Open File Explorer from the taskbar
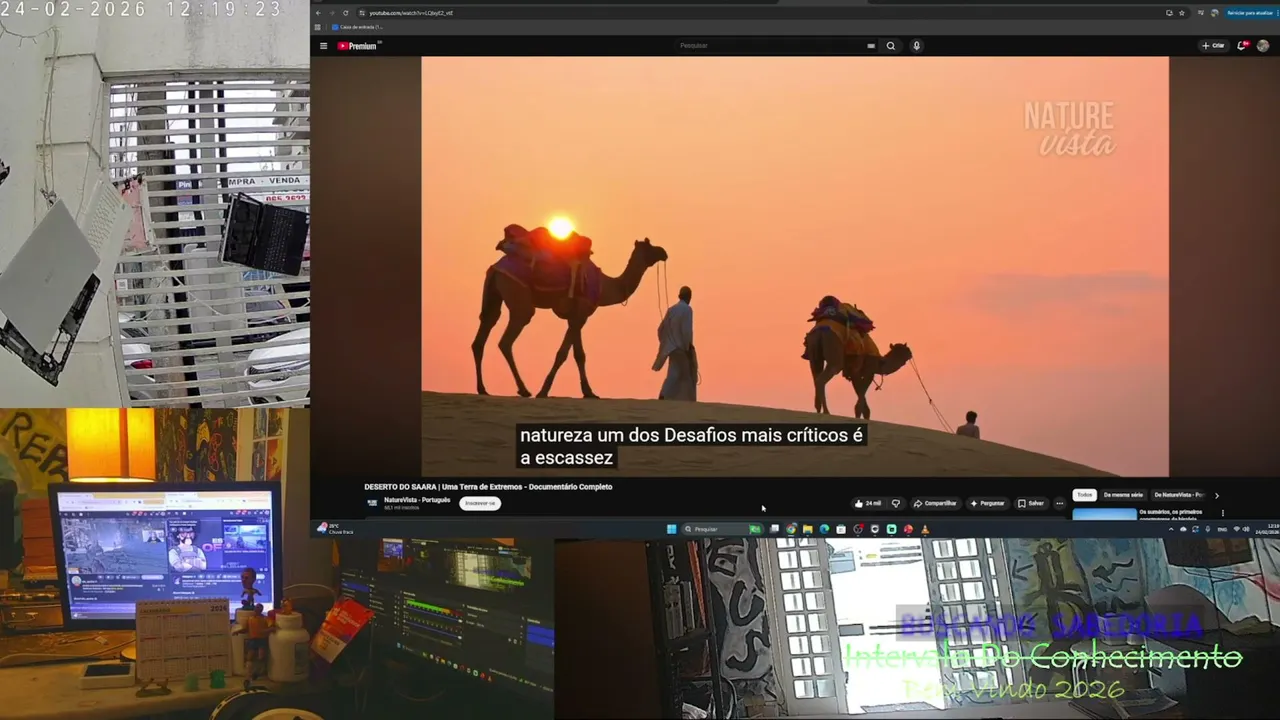1280x720 pixels. pos(808,529)
